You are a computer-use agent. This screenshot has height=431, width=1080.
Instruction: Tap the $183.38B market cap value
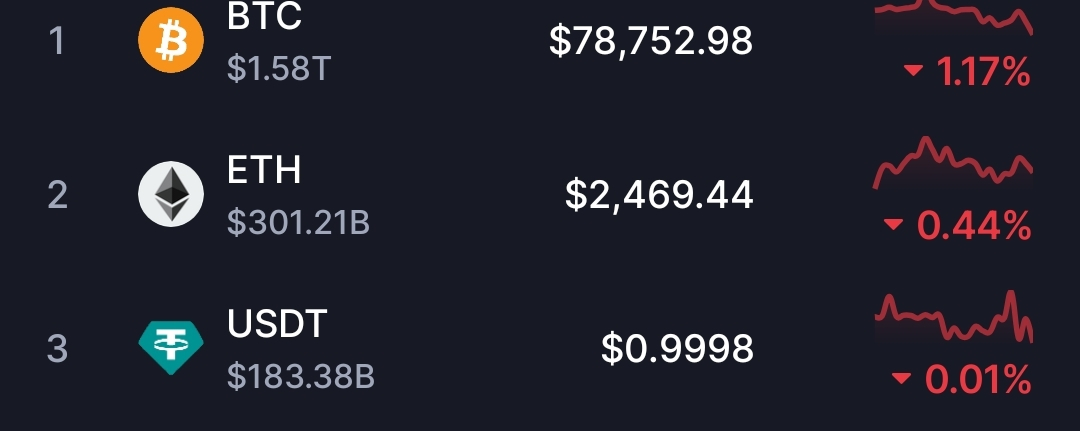tap(300, 377)
